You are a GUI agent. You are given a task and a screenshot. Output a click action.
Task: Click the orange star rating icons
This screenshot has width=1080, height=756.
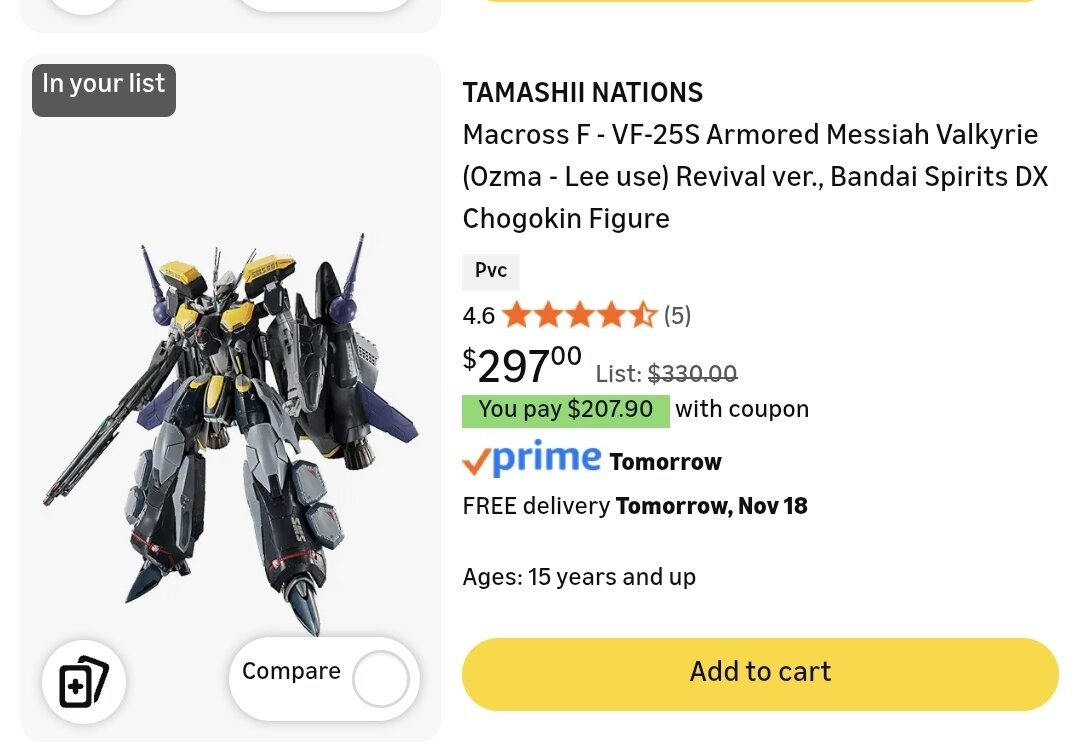(x=579, y=316)
